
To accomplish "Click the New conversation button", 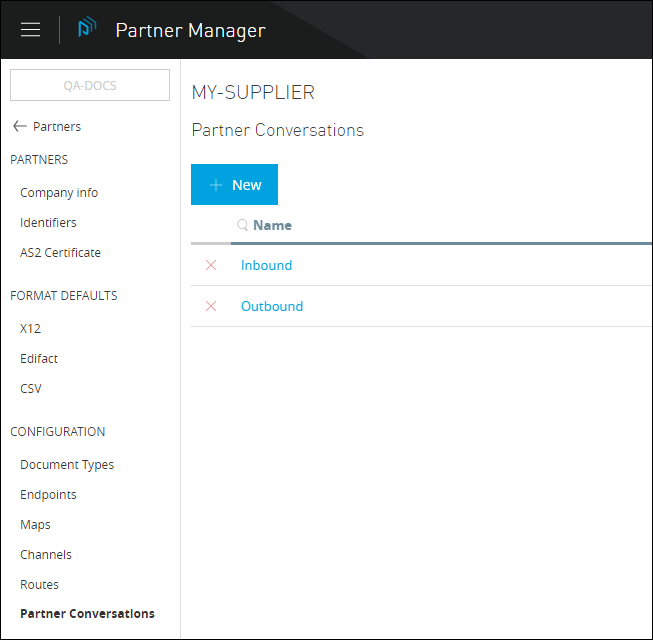I will (234, 185).
